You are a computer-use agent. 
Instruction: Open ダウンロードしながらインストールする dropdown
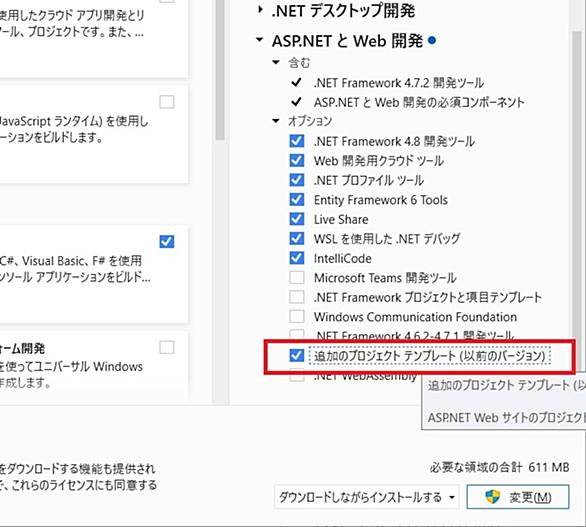[x=367, y=497]
